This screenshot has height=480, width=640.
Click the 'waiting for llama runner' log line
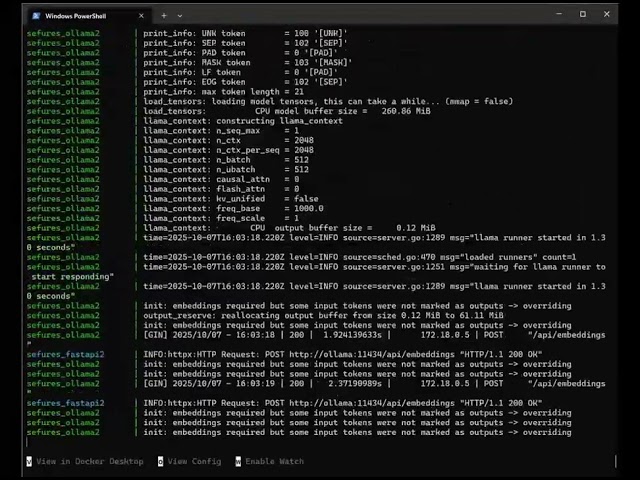(x=374, y=267)
